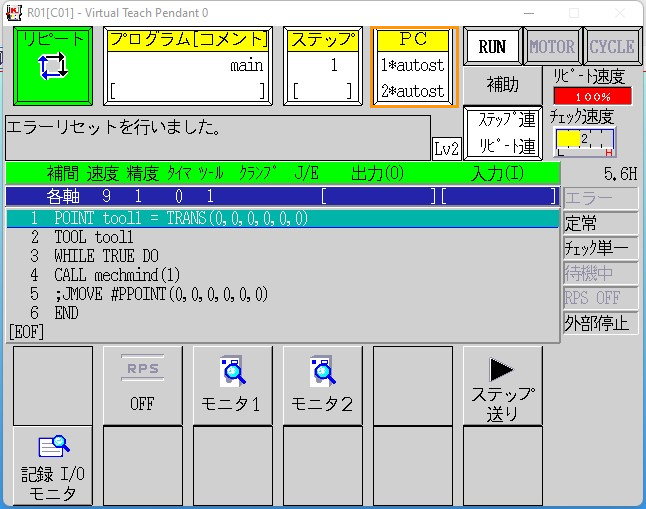
Task: Click the Virtual Teach Pendant title bar icon
Action: (14, 13)
